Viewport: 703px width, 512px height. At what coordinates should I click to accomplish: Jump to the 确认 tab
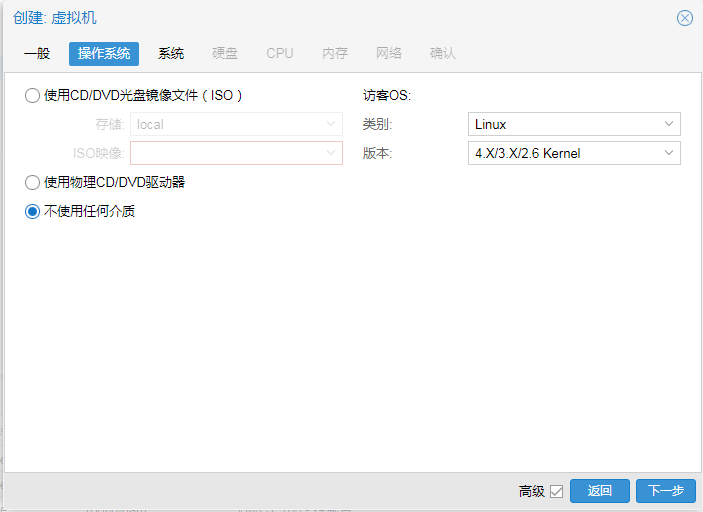point(443,53)
